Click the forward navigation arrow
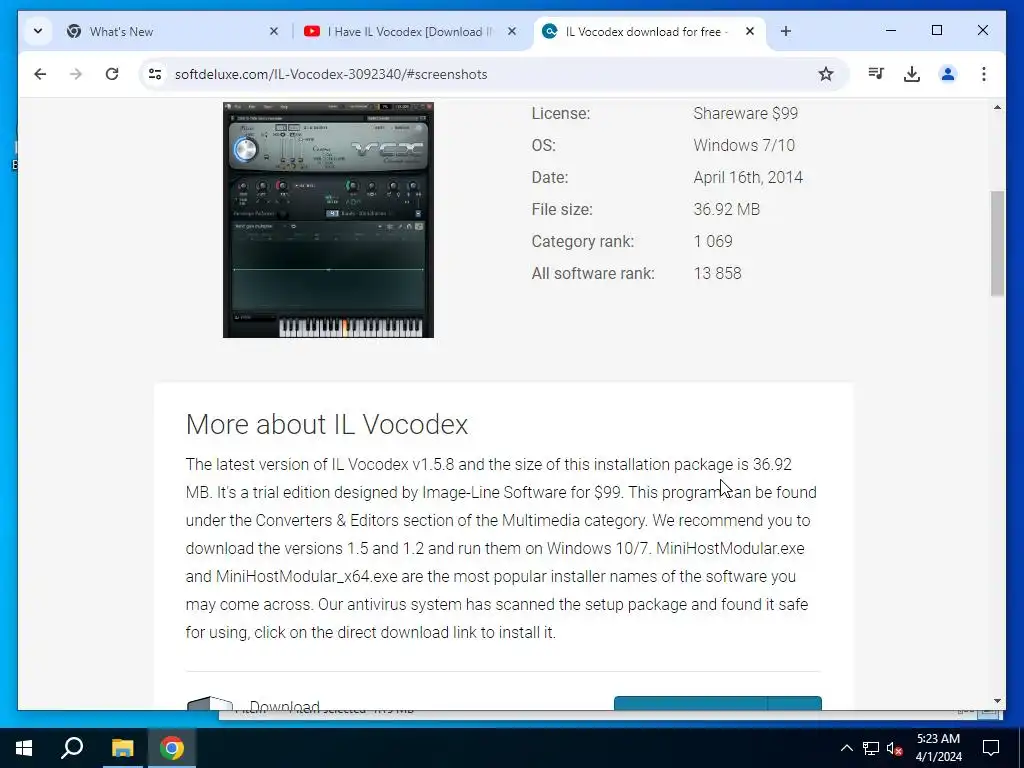Viewport: 1024px width, 768px height. click(76, 74)
